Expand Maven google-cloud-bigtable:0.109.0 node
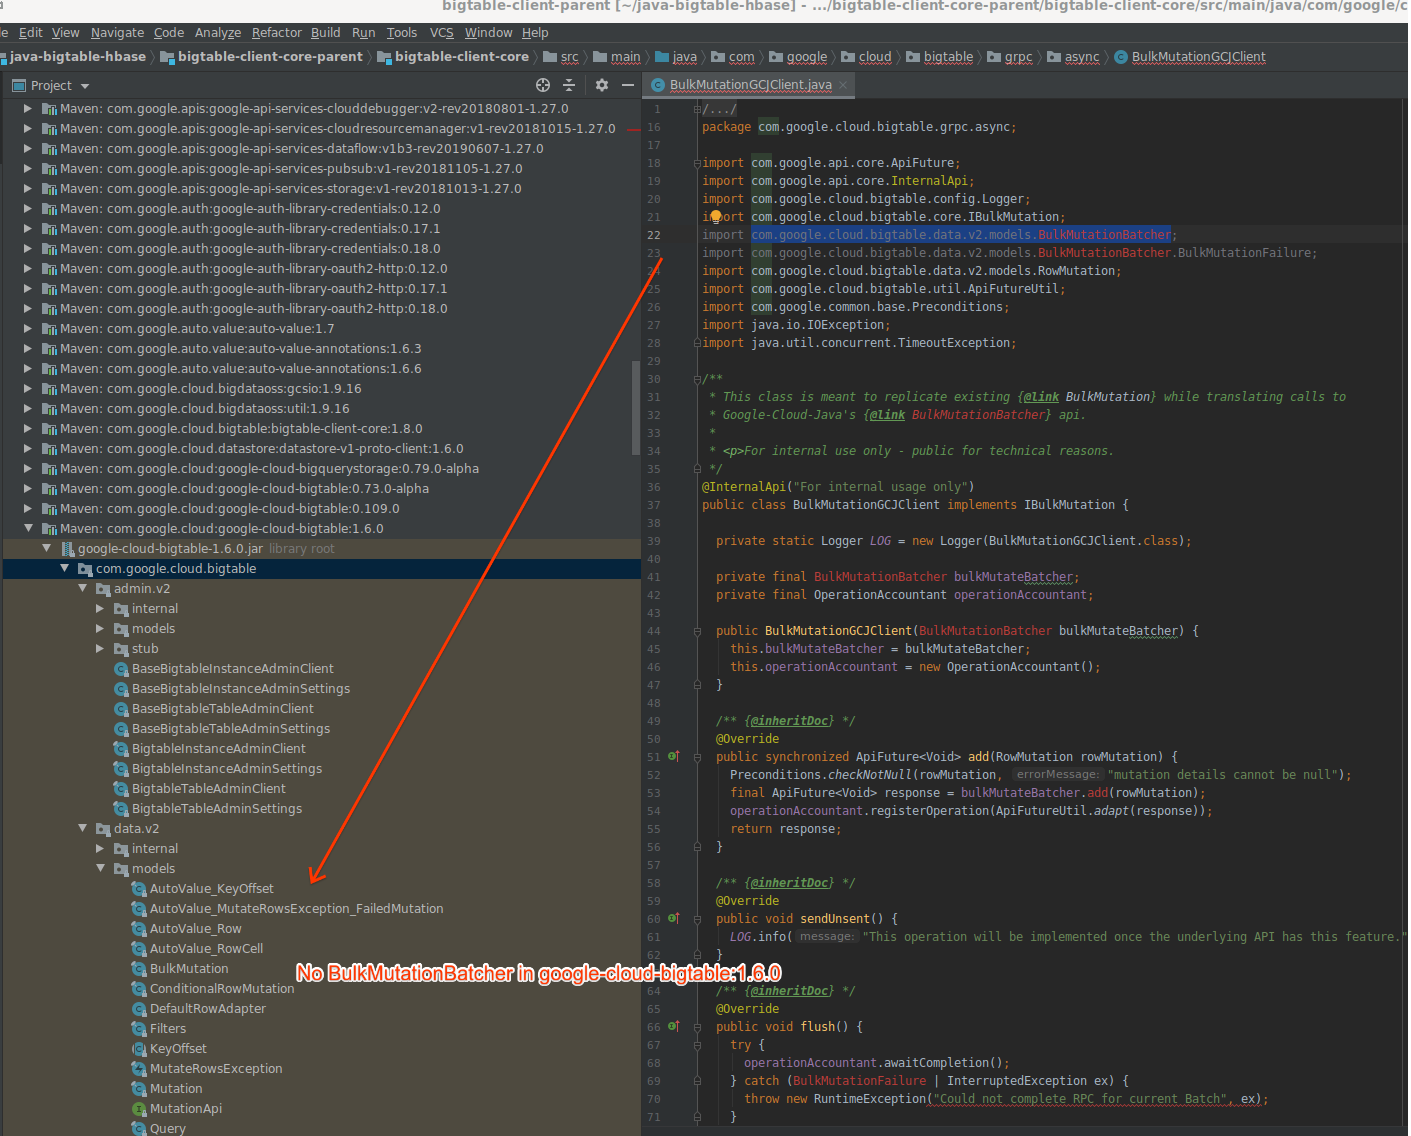Viewport: 1411px width, 1136px height. pyautogui.click(x=28, y=508)
